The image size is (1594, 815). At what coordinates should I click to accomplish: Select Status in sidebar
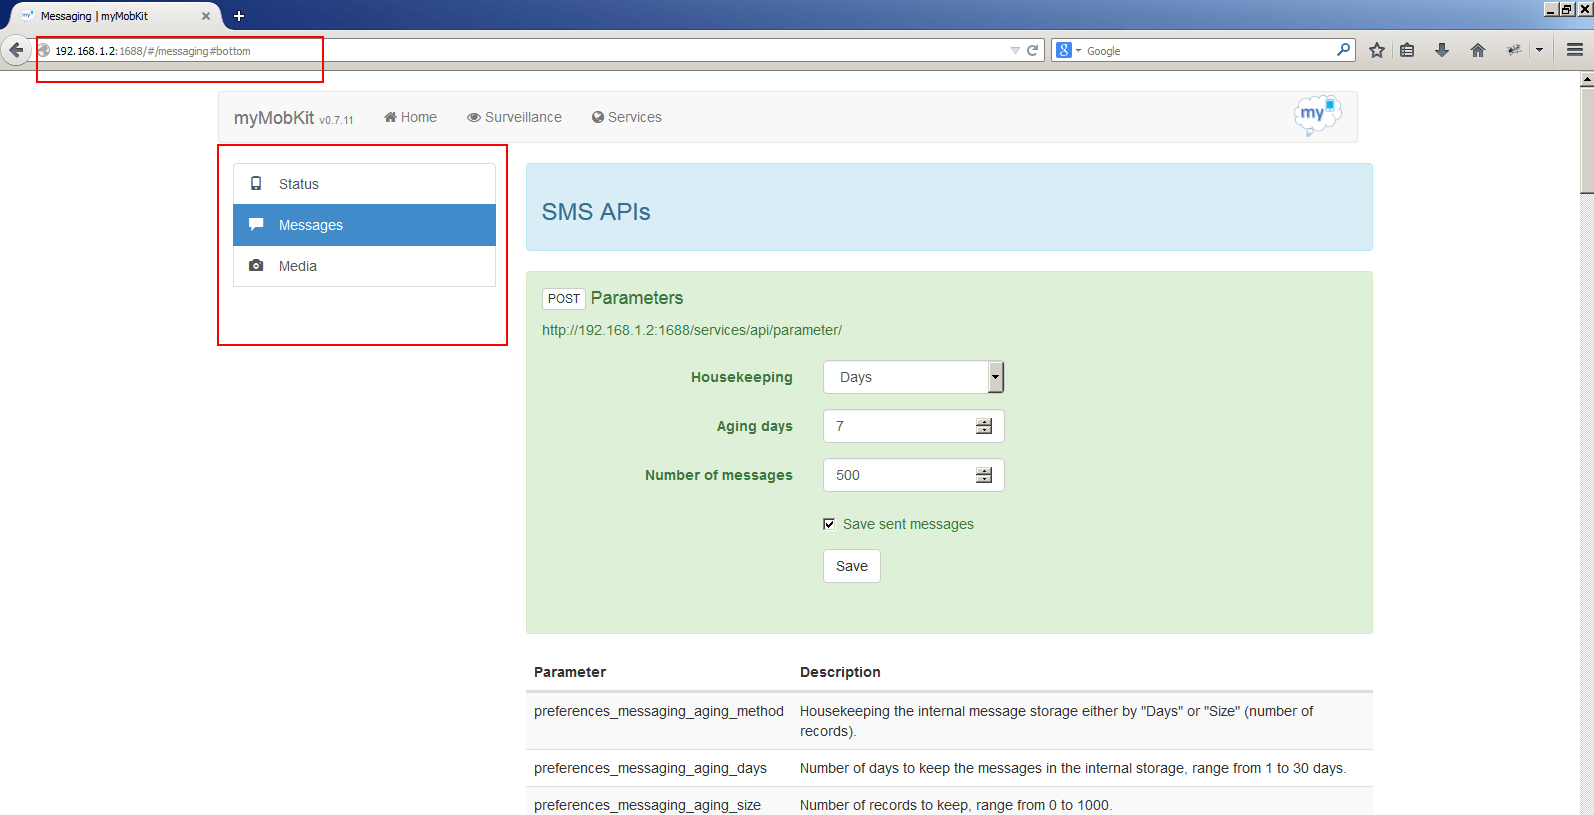pyautogui.click(x=365, y=184)
